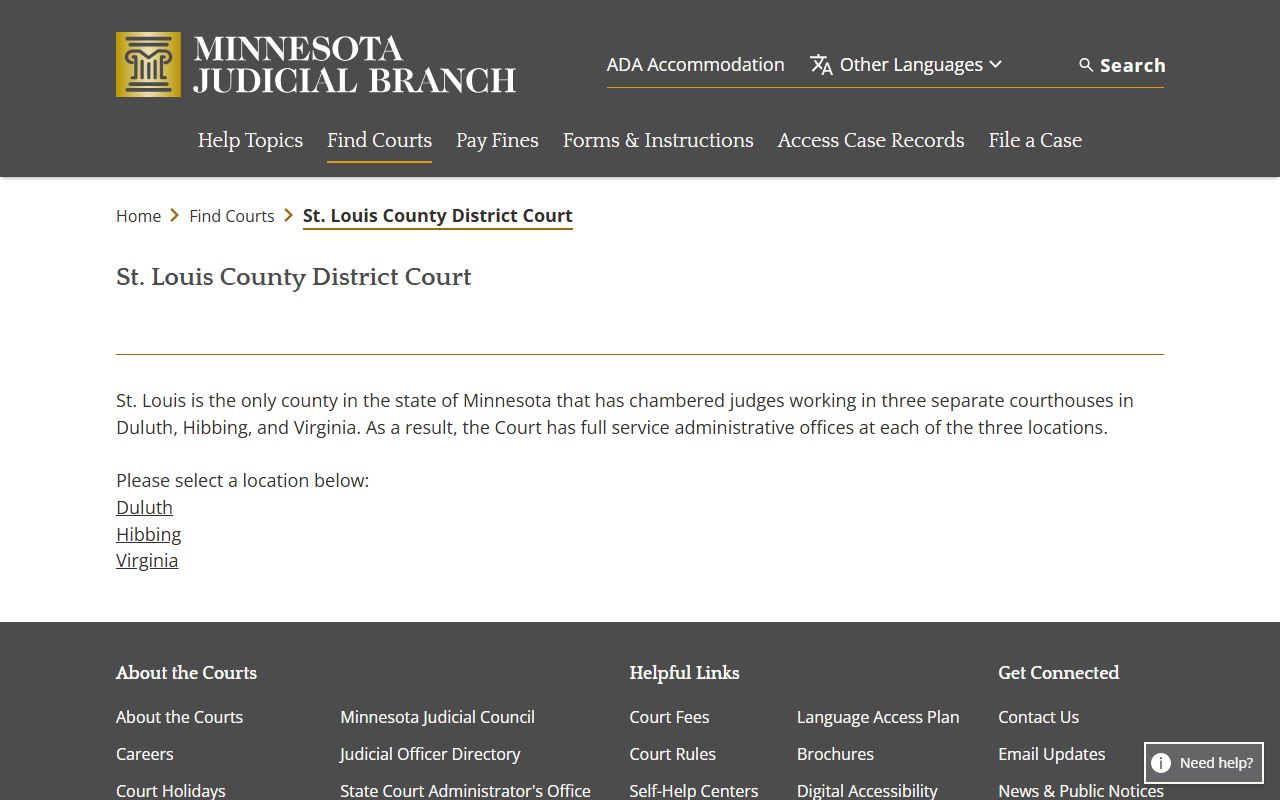Open the File a Case menu
This screenshot has width=1280, height=800.
pyautogui.click(x=1035, y=140)
